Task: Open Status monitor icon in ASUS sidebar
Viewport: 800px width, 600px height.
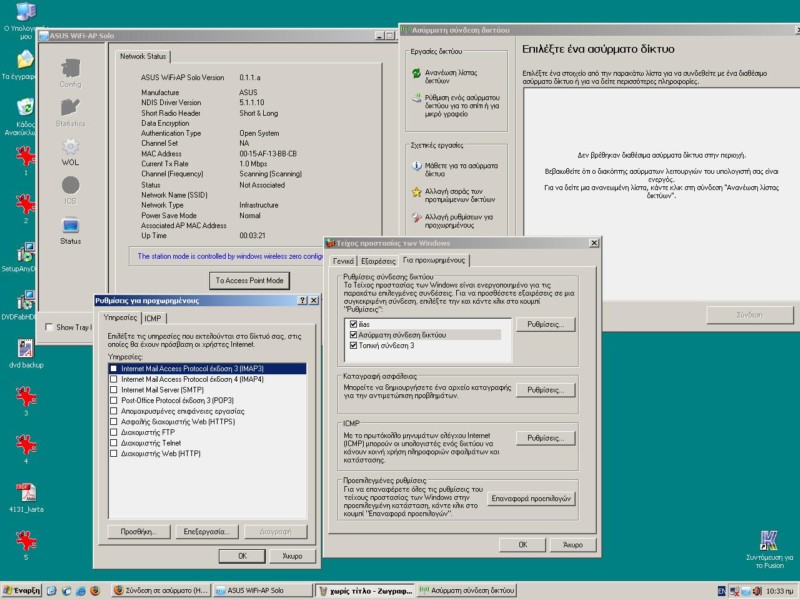Action: tap(70, 226)
